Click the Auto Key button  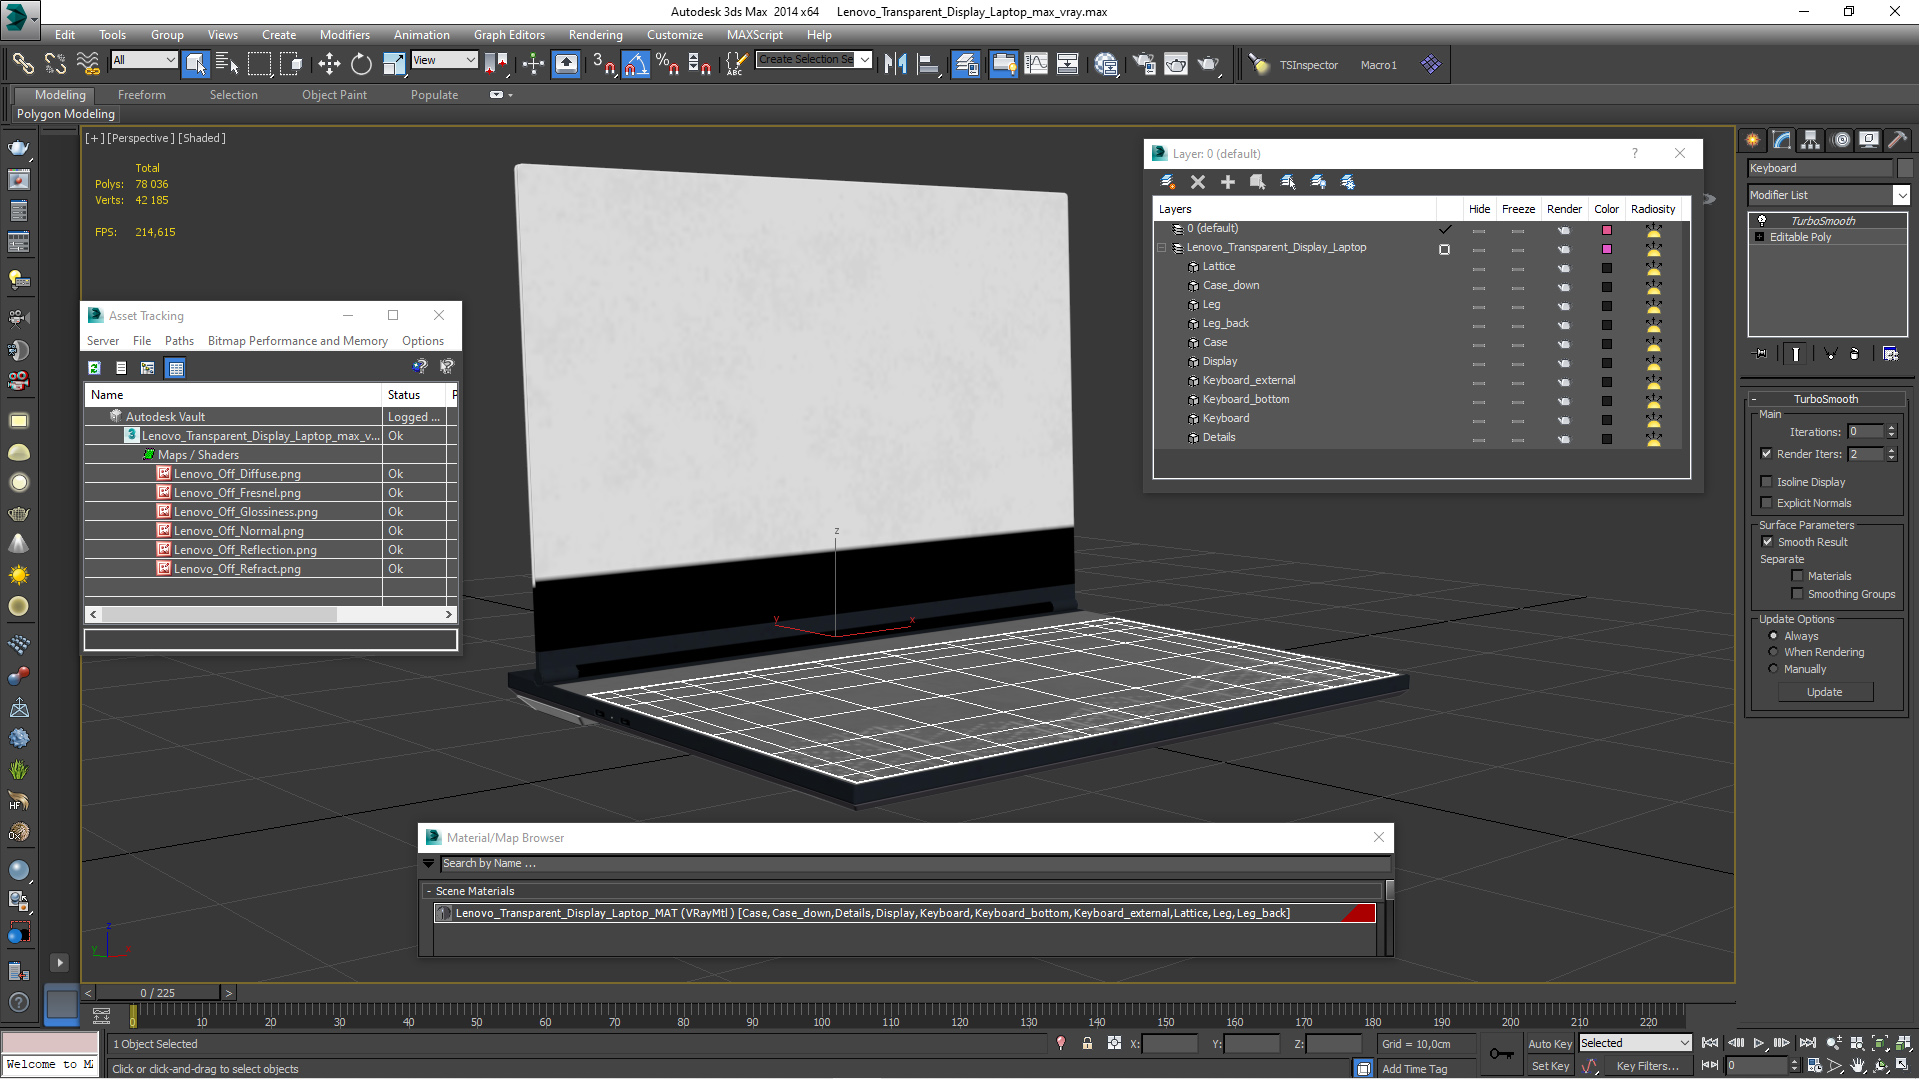tap(1549, 1043)
